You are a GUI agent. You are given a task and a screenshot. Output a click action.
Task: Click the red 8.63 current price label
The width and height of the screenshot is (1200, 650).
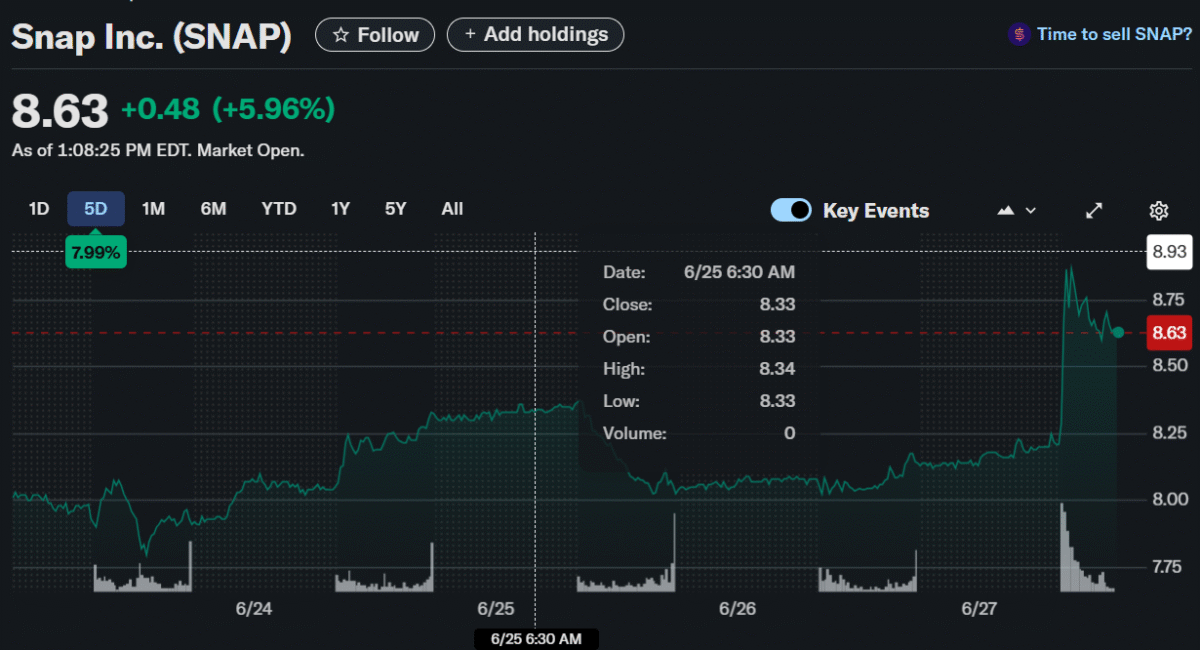pyautogui.click(x=1169, y=333)
